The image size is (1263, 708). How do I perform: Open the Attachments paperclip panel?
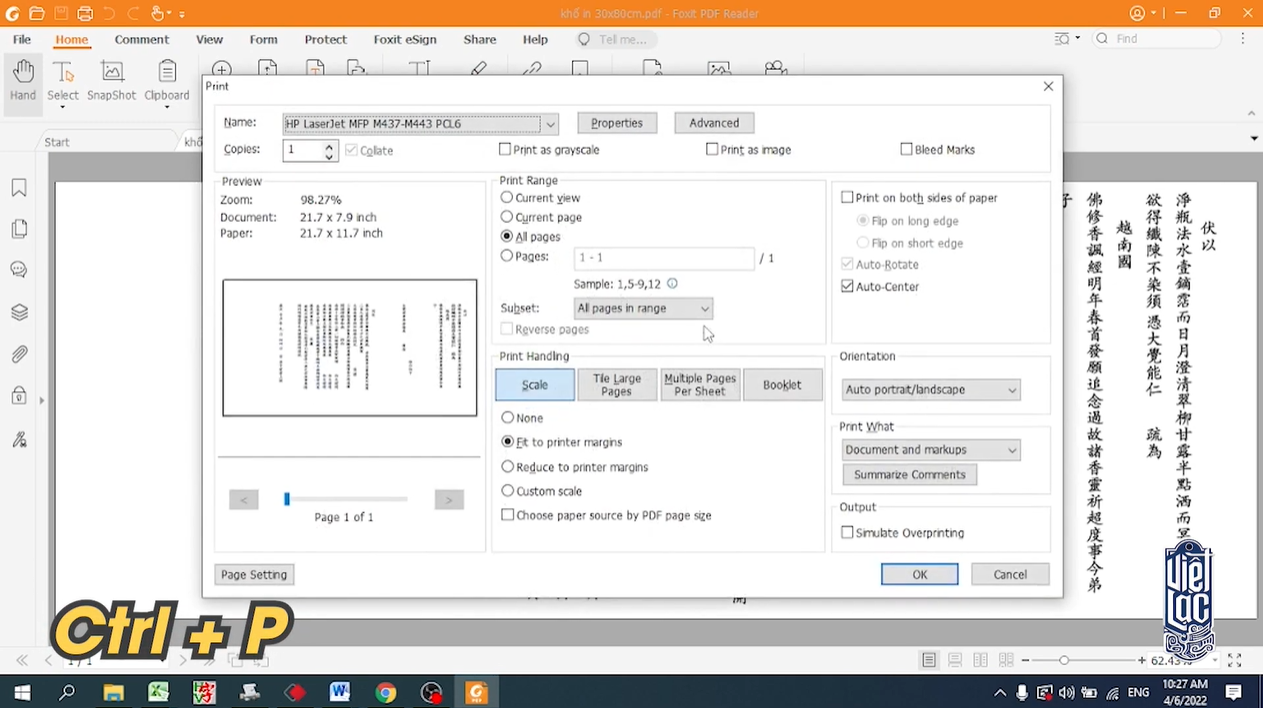(19, 354)
